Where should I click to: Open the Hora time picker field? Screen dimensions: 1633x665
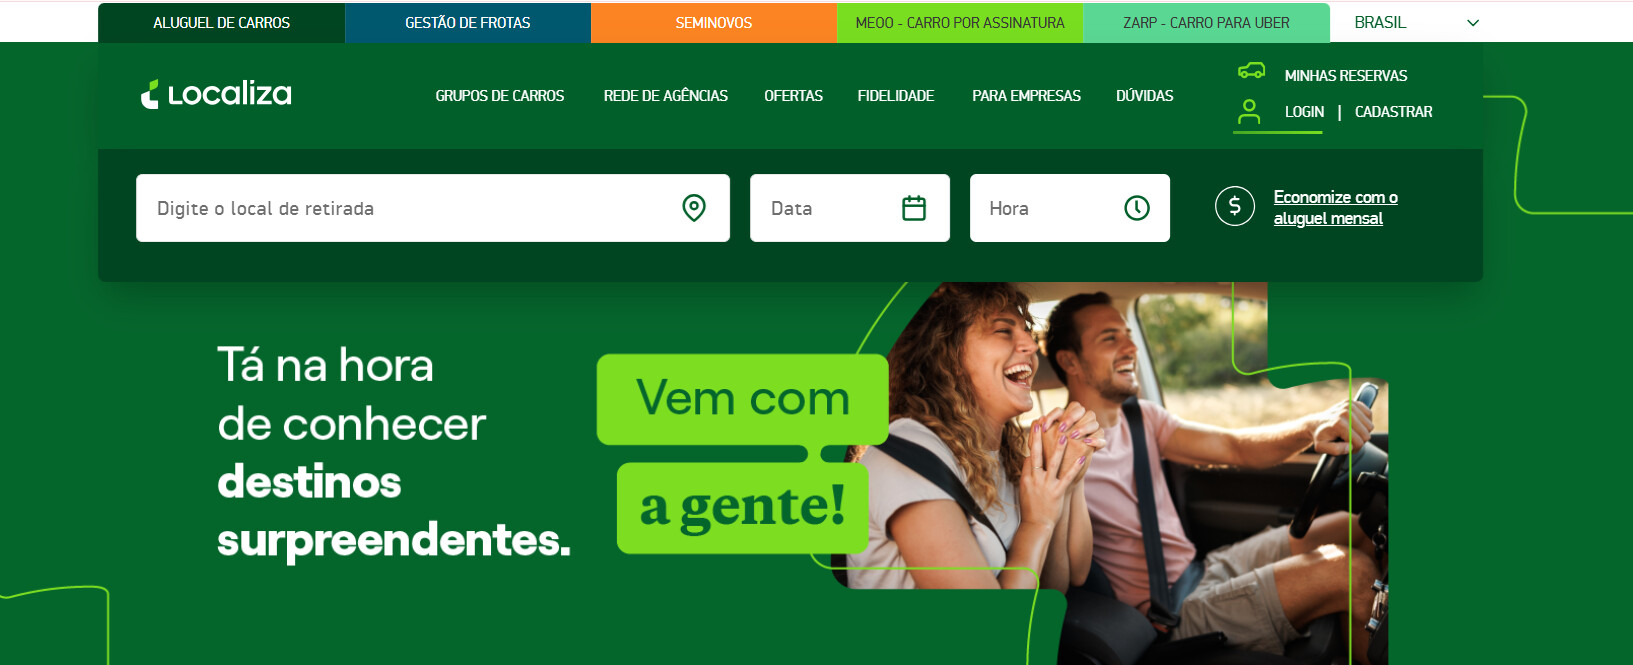pos(1070,208)
